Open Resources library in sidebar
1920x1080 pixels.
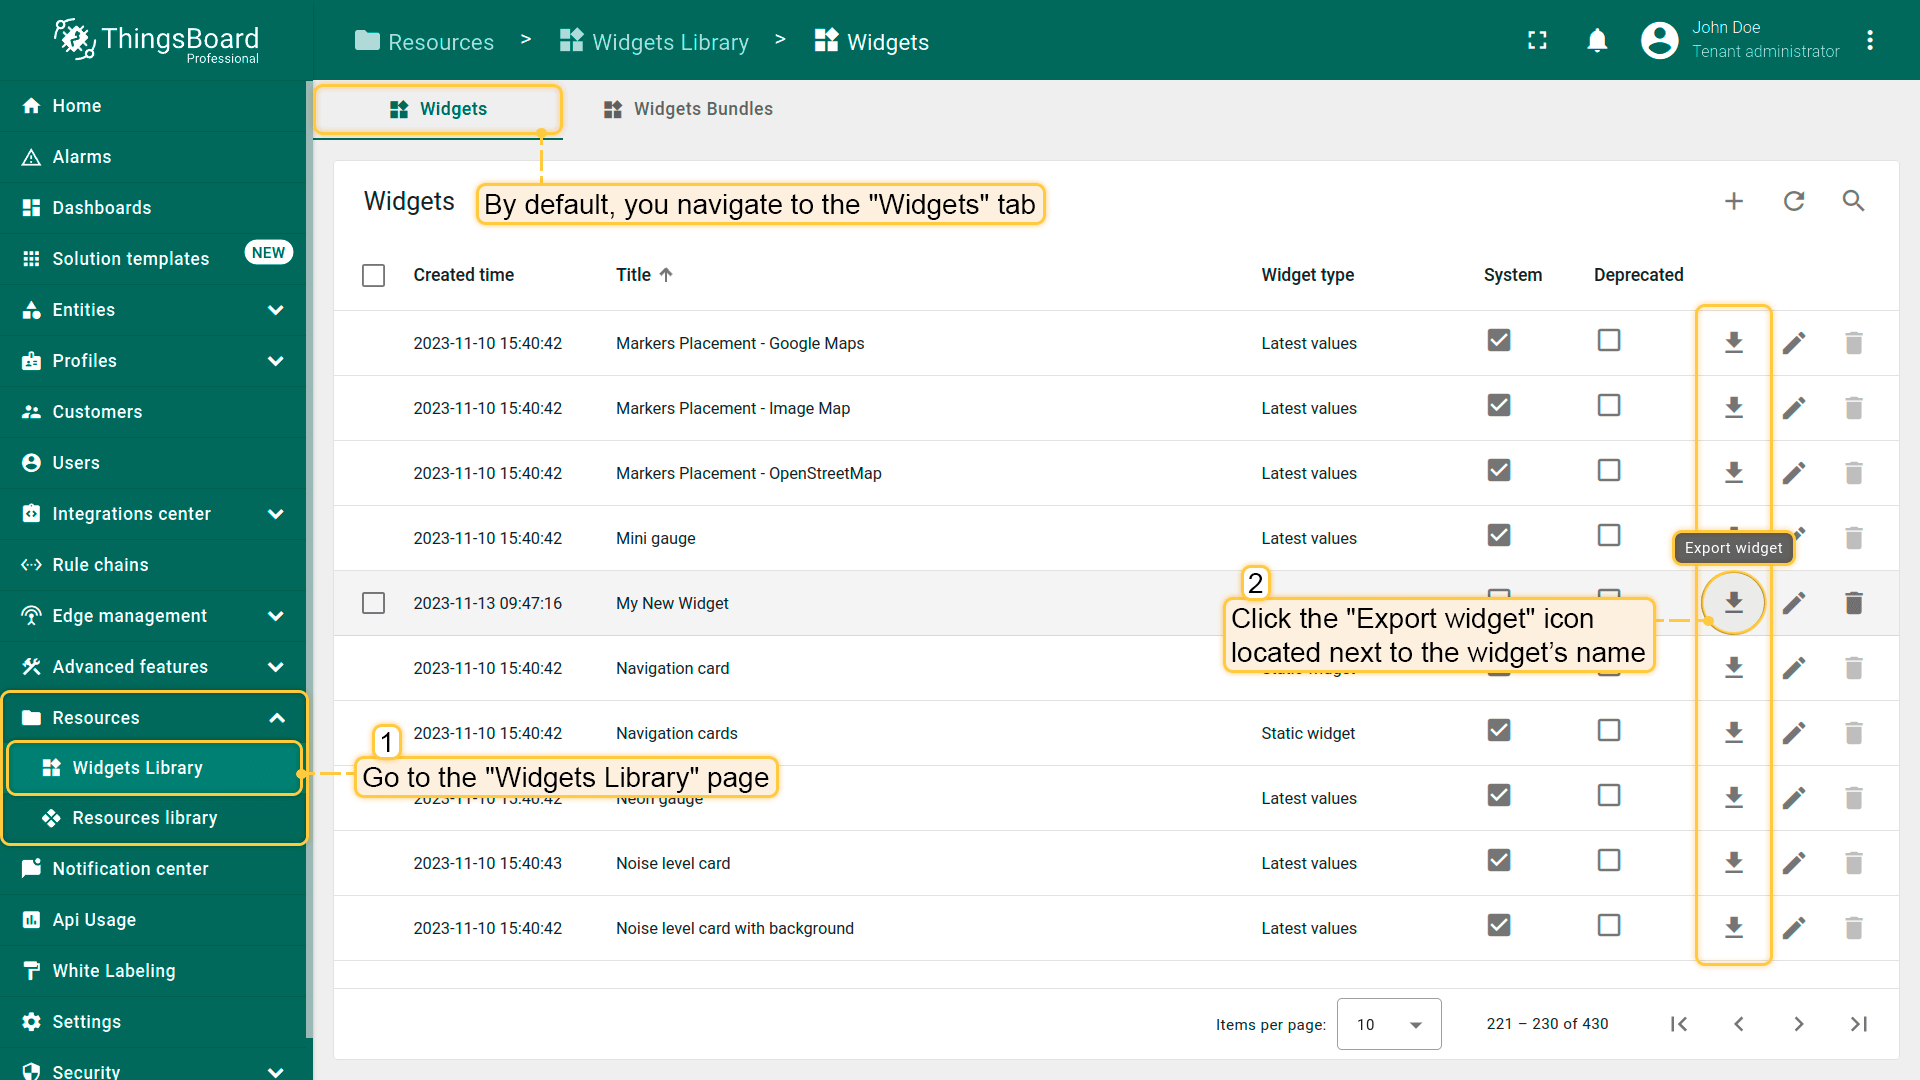click(144, 818)
